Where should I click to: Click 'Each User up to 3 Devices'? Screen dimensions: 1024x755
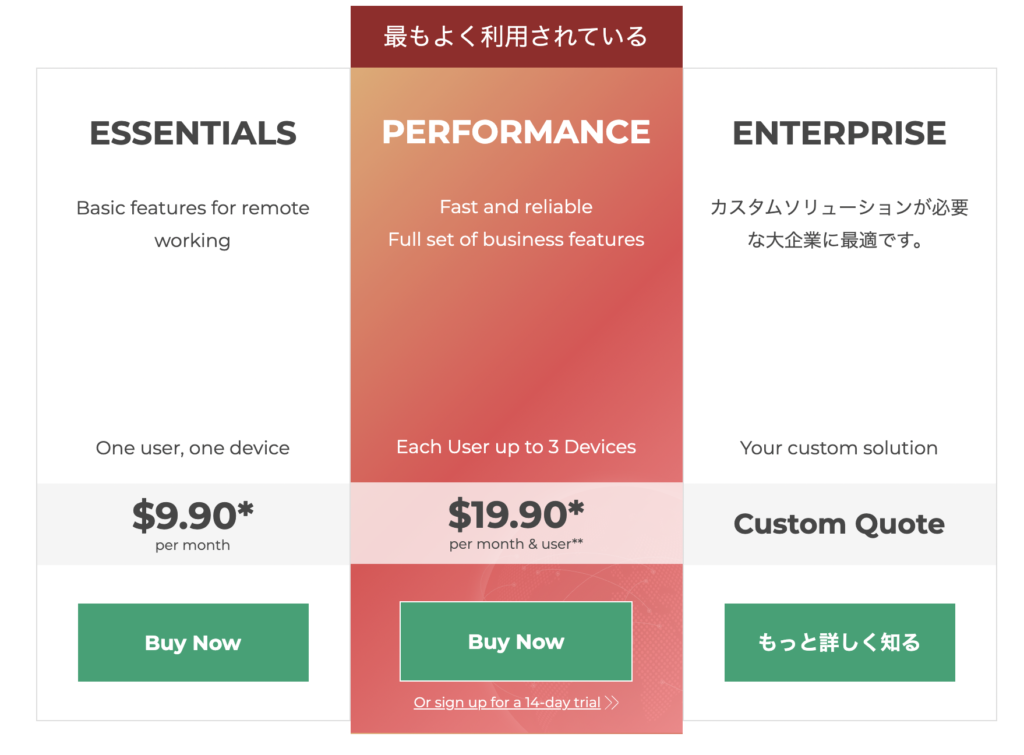(516, 447)
